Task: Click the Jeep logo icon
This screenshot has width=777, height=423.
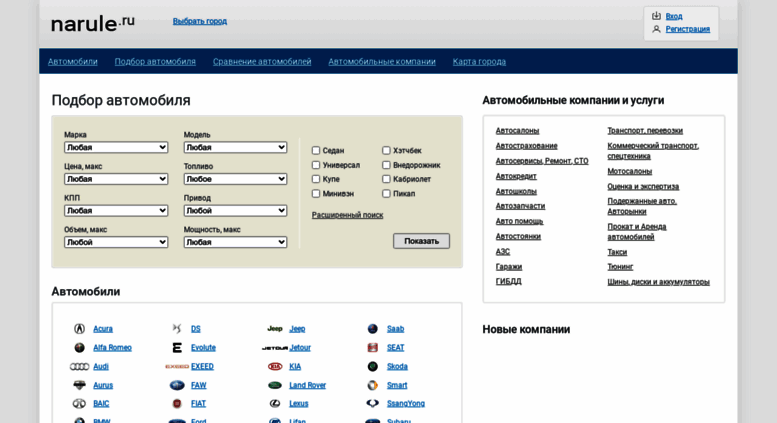Action: tap(275, 328)
